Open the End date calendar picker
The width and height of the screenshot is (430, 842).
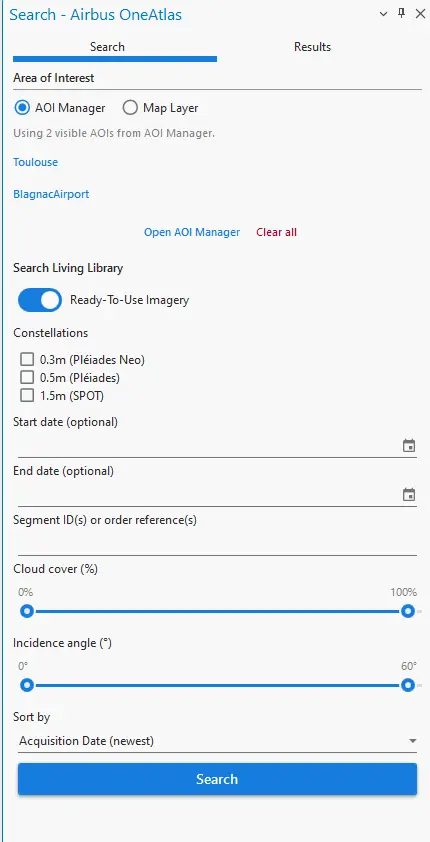pos(409,495)
